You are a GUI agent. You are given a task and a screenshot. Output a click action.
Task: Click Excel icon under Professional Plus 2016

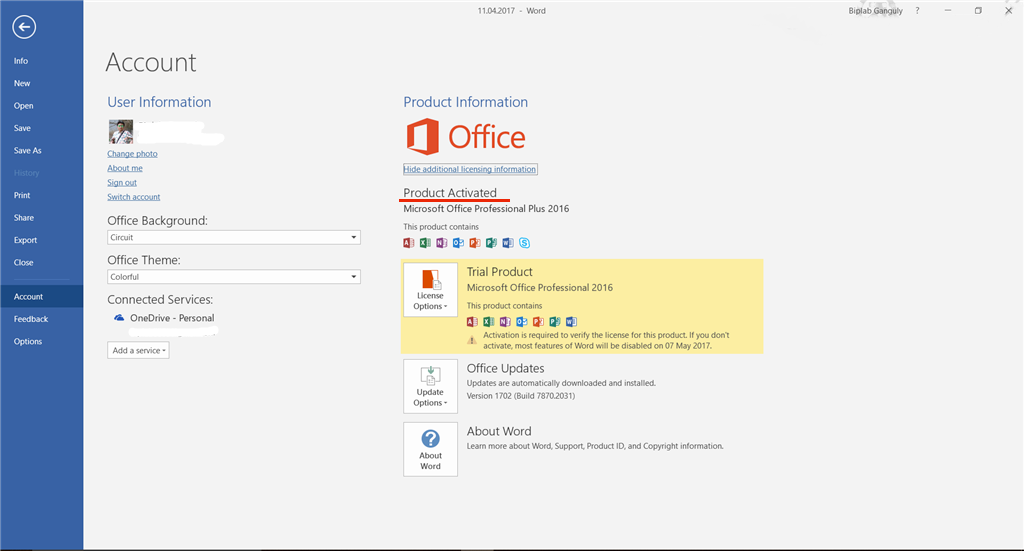(425, 243)
